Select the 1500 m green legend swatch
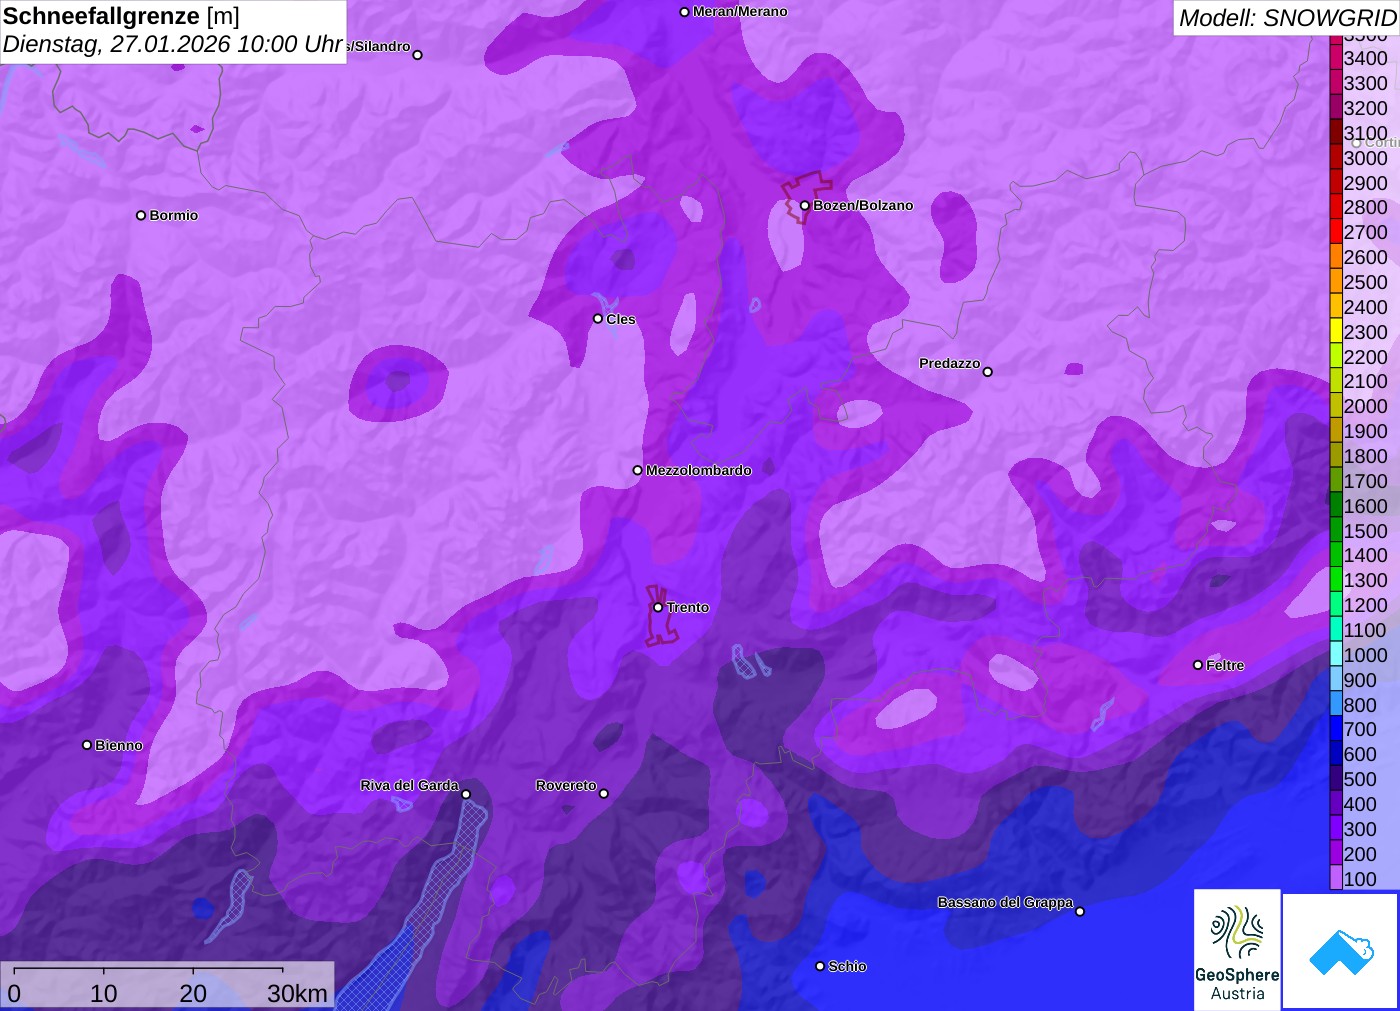1400x1011 pixels. pos(1336,531)
